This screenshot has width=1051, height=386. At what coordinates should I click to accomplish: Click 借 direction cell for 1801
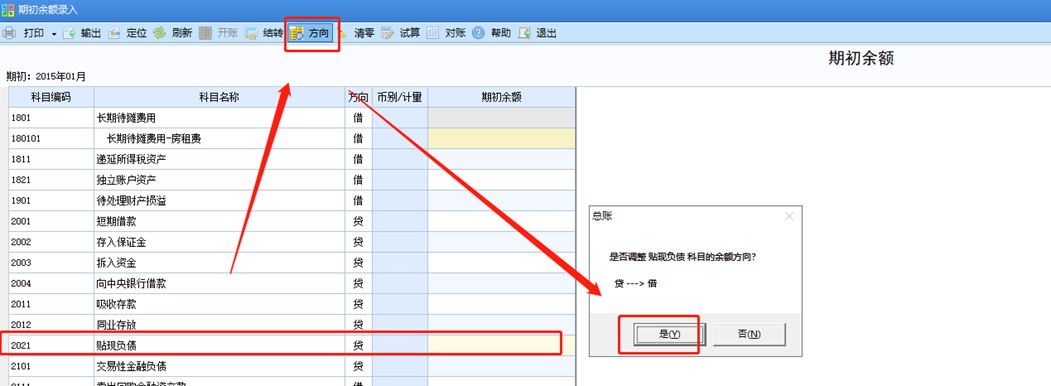359,118
